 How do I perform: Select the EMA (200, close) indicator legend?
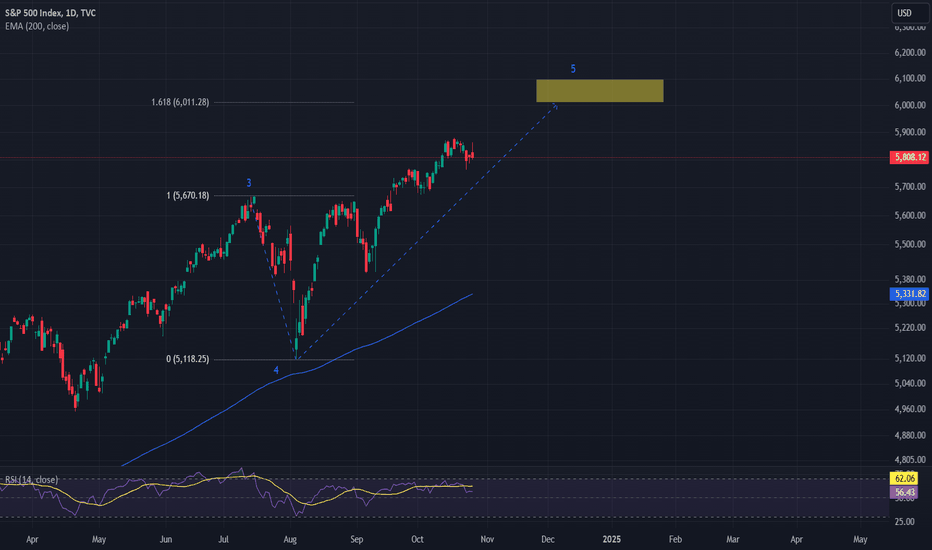37,26
